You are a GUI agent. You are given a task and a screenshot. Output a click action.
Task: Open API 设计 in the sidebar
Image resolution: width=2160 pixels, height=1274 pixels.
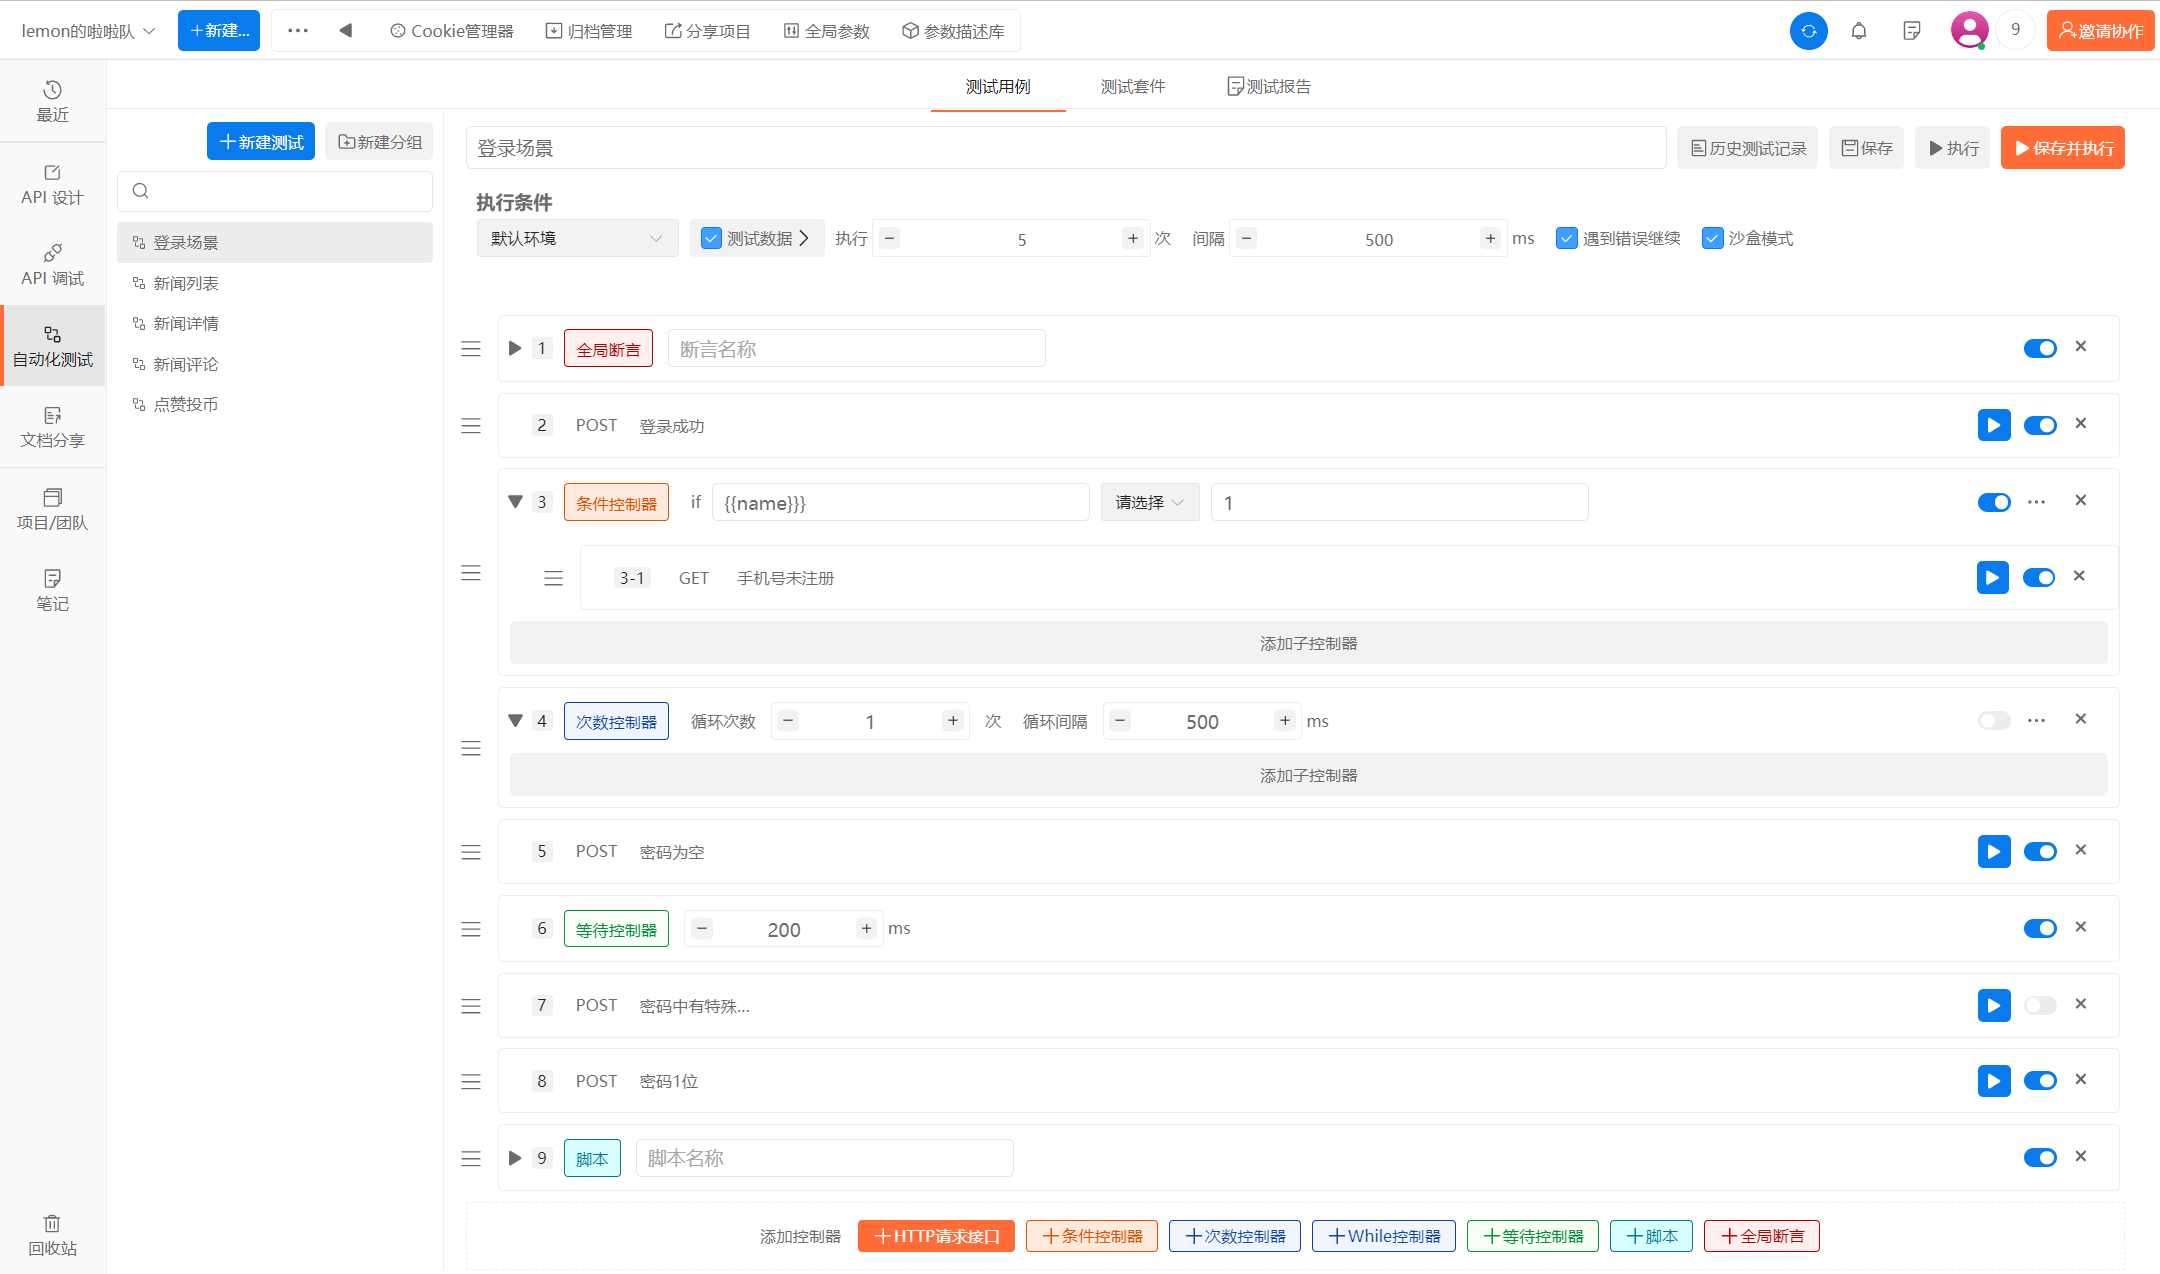coord(52,185)
